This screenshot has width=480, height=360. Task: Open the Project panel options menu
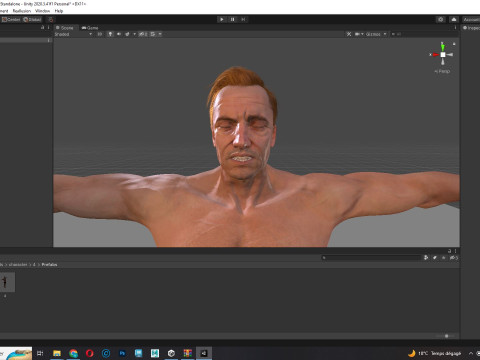tap(455, 251)
